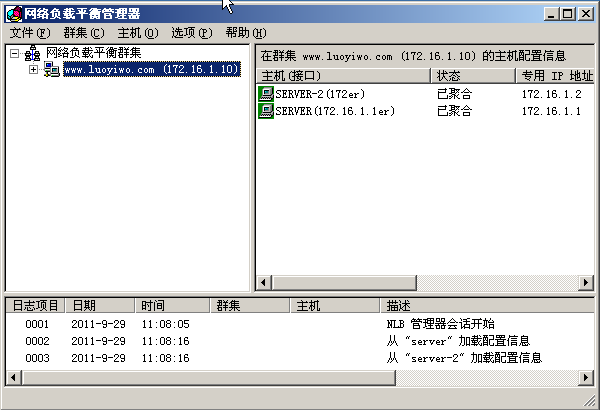Click the 已聚合 status of SERVER-2
Image resolution: width=600 pixels, height=410 pixels.
click(455, 94)
